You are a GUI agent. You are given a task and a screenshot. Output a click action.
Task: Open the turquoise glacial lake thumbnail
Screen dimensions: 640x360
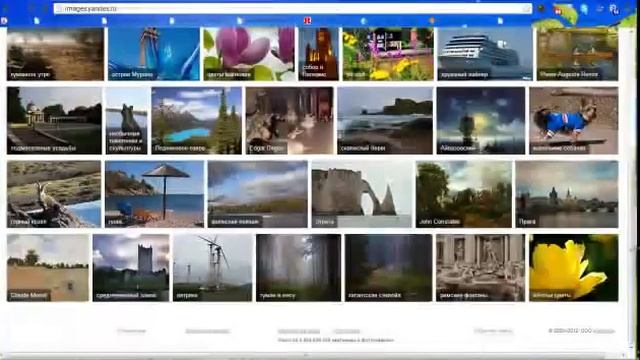[x=196, y=120]
